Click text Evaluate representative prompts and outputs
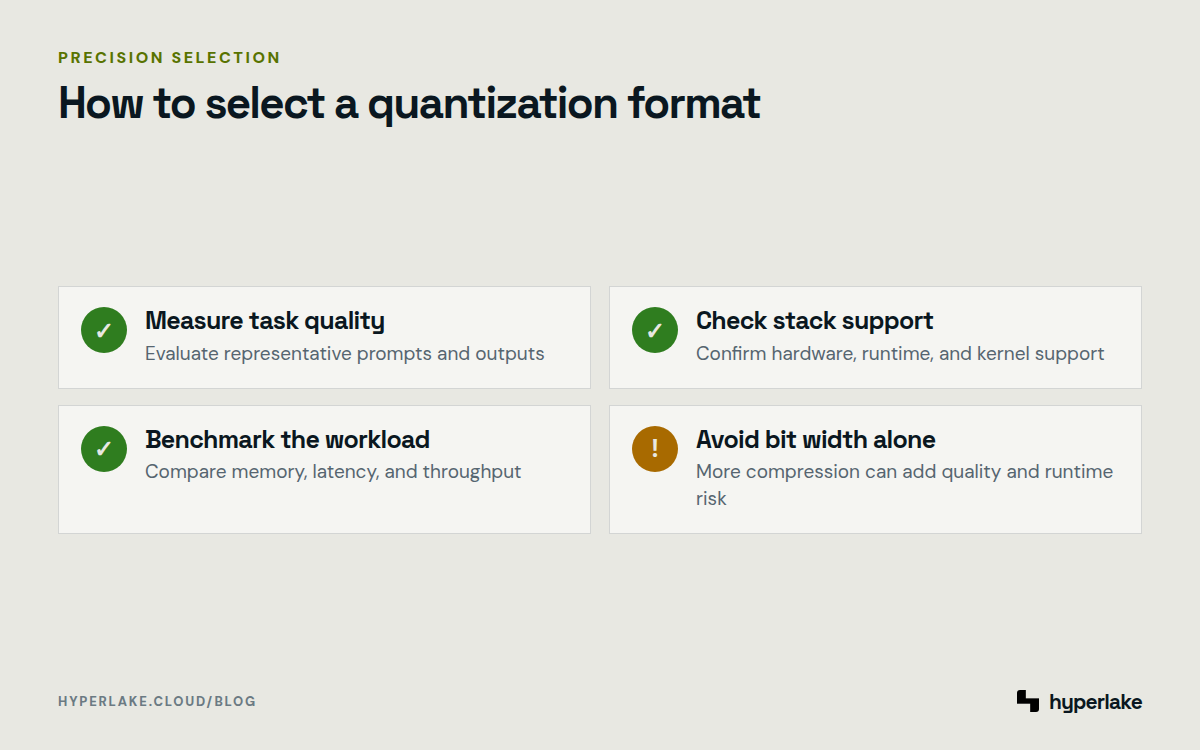This screenshot has width=1200, height=750. point(345,354)
